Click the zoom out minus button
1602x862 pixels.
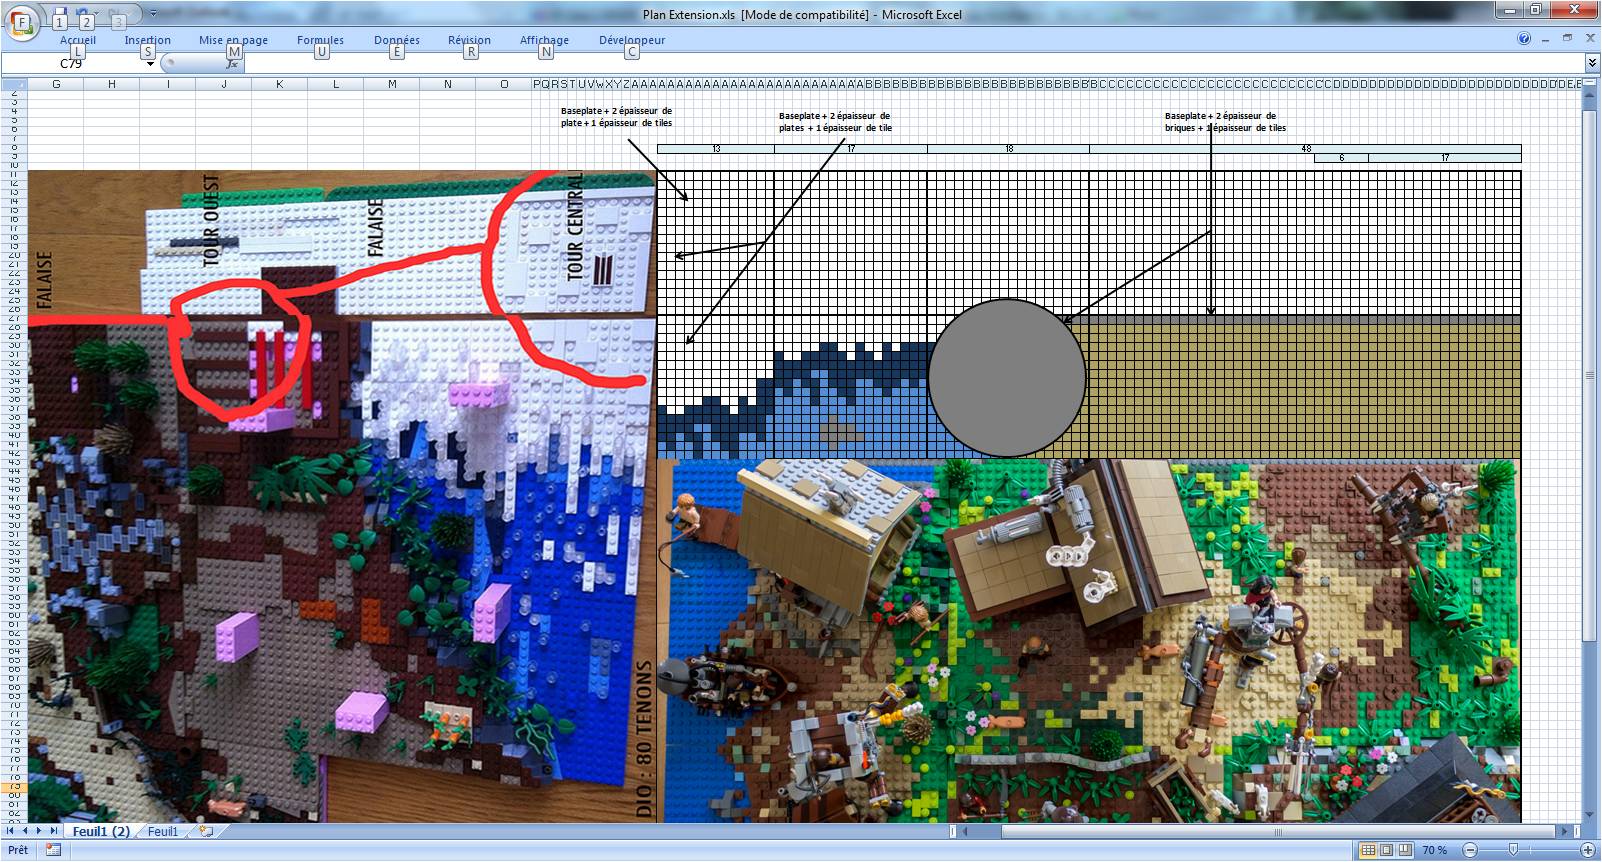click(1469, 850)
